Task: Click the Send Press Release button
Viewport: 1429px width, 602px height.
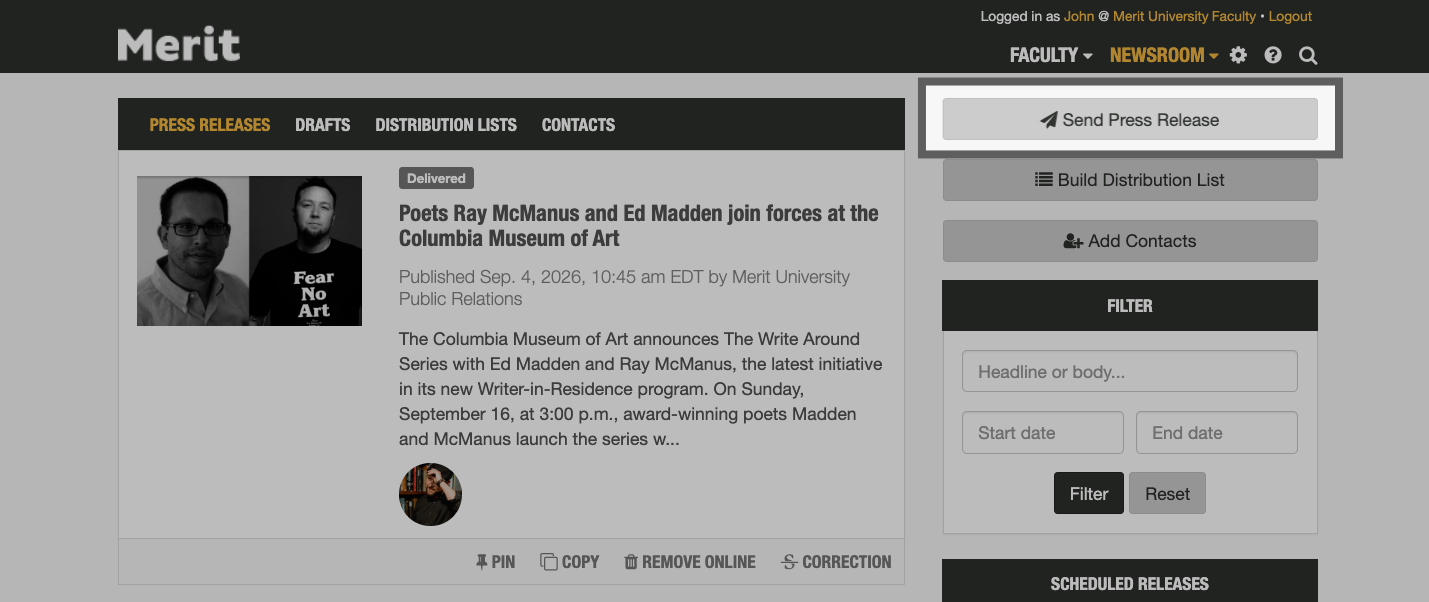Action: (1130, 120)
